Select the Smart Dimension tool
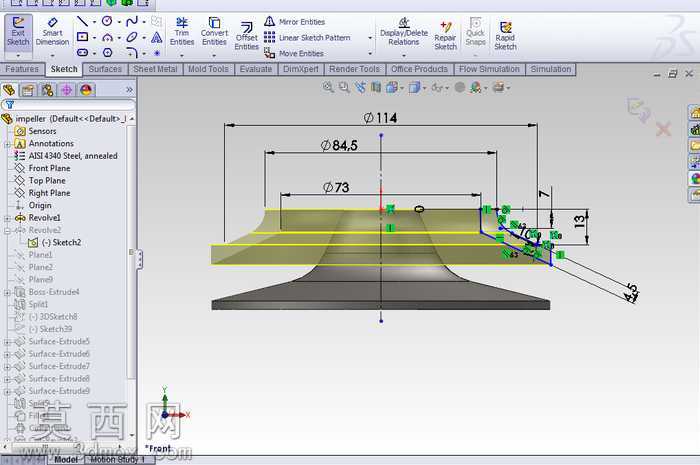The image size is (700, 465). pyautogui.click(x=52, y=32)
